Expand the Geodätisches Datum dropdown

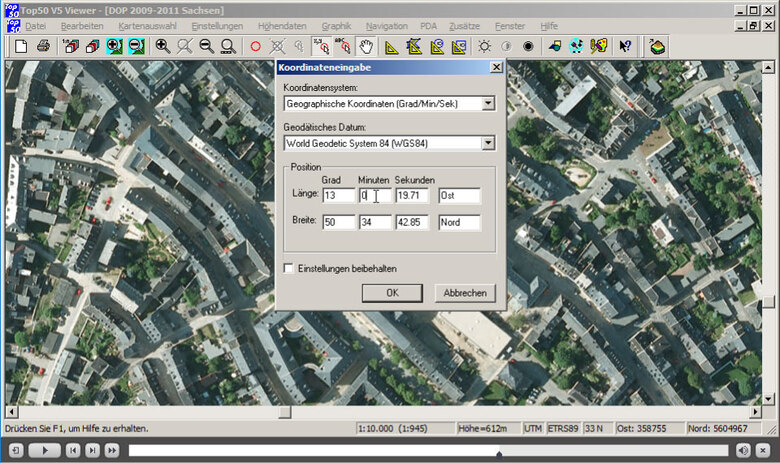[x=488, y=143]
